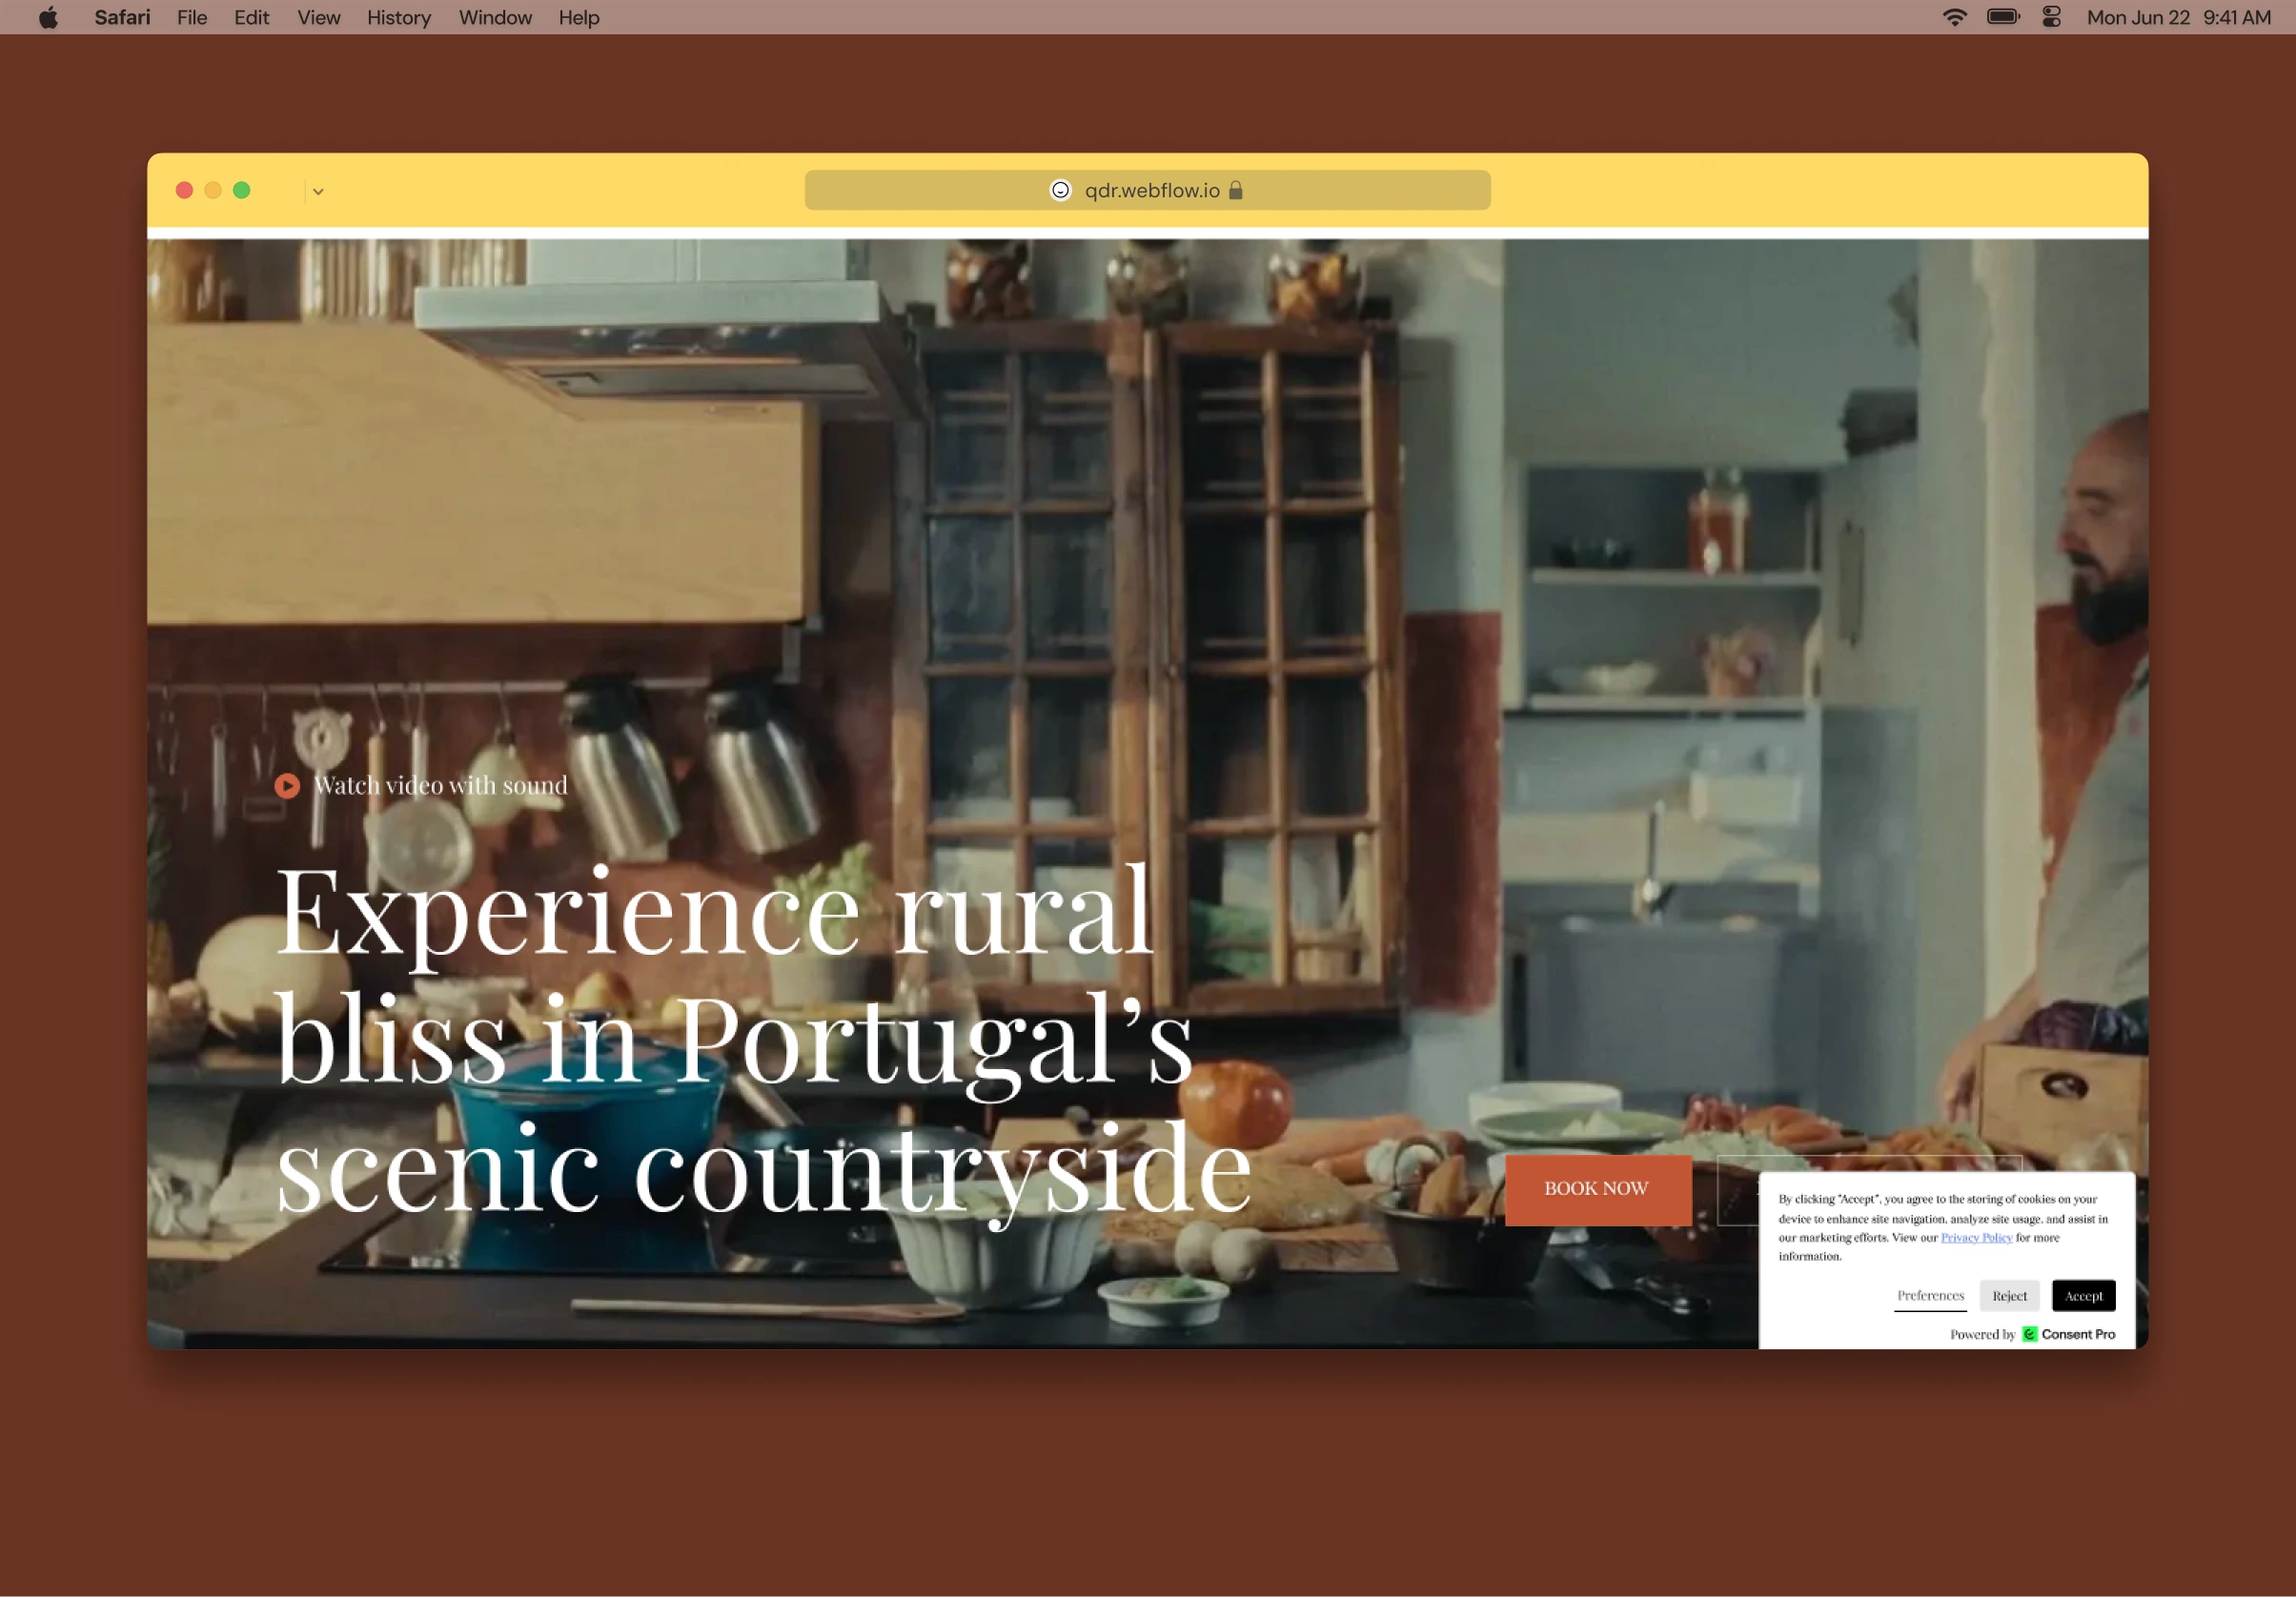This screenshot has width=2296, height=1597.
Task: Open cookie Preferences link
Action: point(1930,1296)
